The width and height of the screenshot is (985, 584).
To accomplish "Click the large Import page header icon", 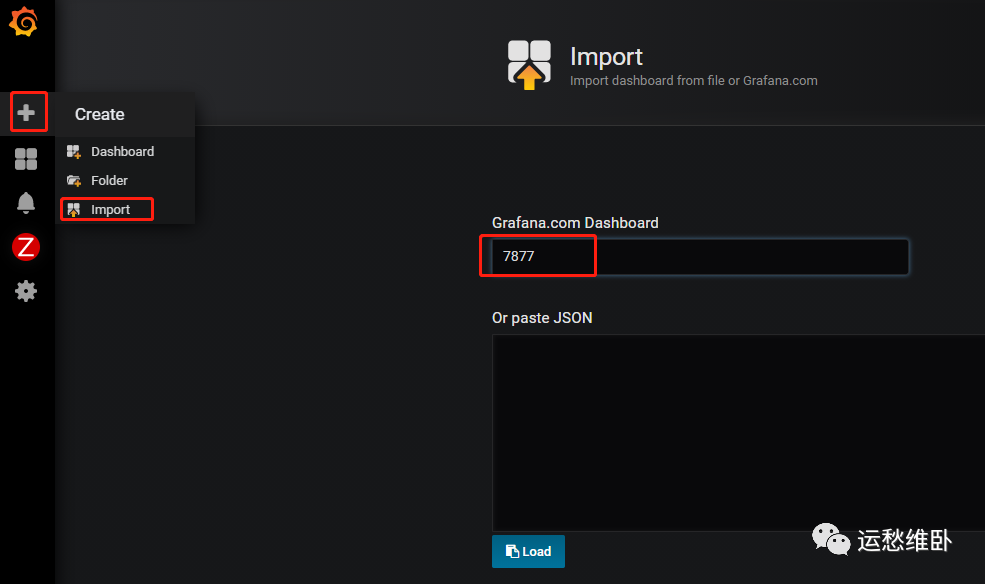I will pyautogui.click(x=529, y=64).
